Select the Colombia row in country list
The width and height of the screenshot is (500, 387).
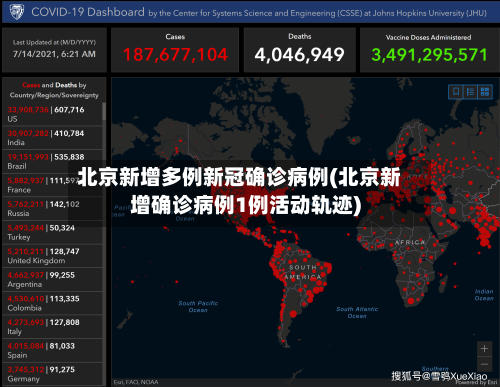click(x=53, y=303)
